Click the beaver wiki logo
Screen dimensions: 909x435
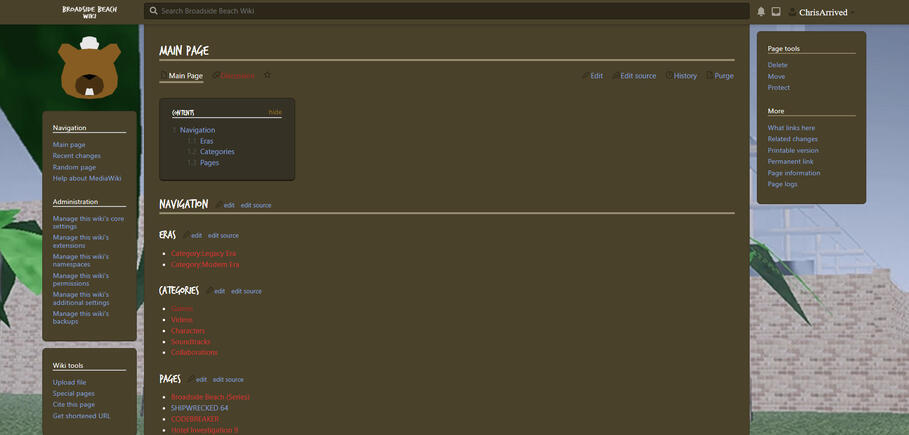[89, 68]
